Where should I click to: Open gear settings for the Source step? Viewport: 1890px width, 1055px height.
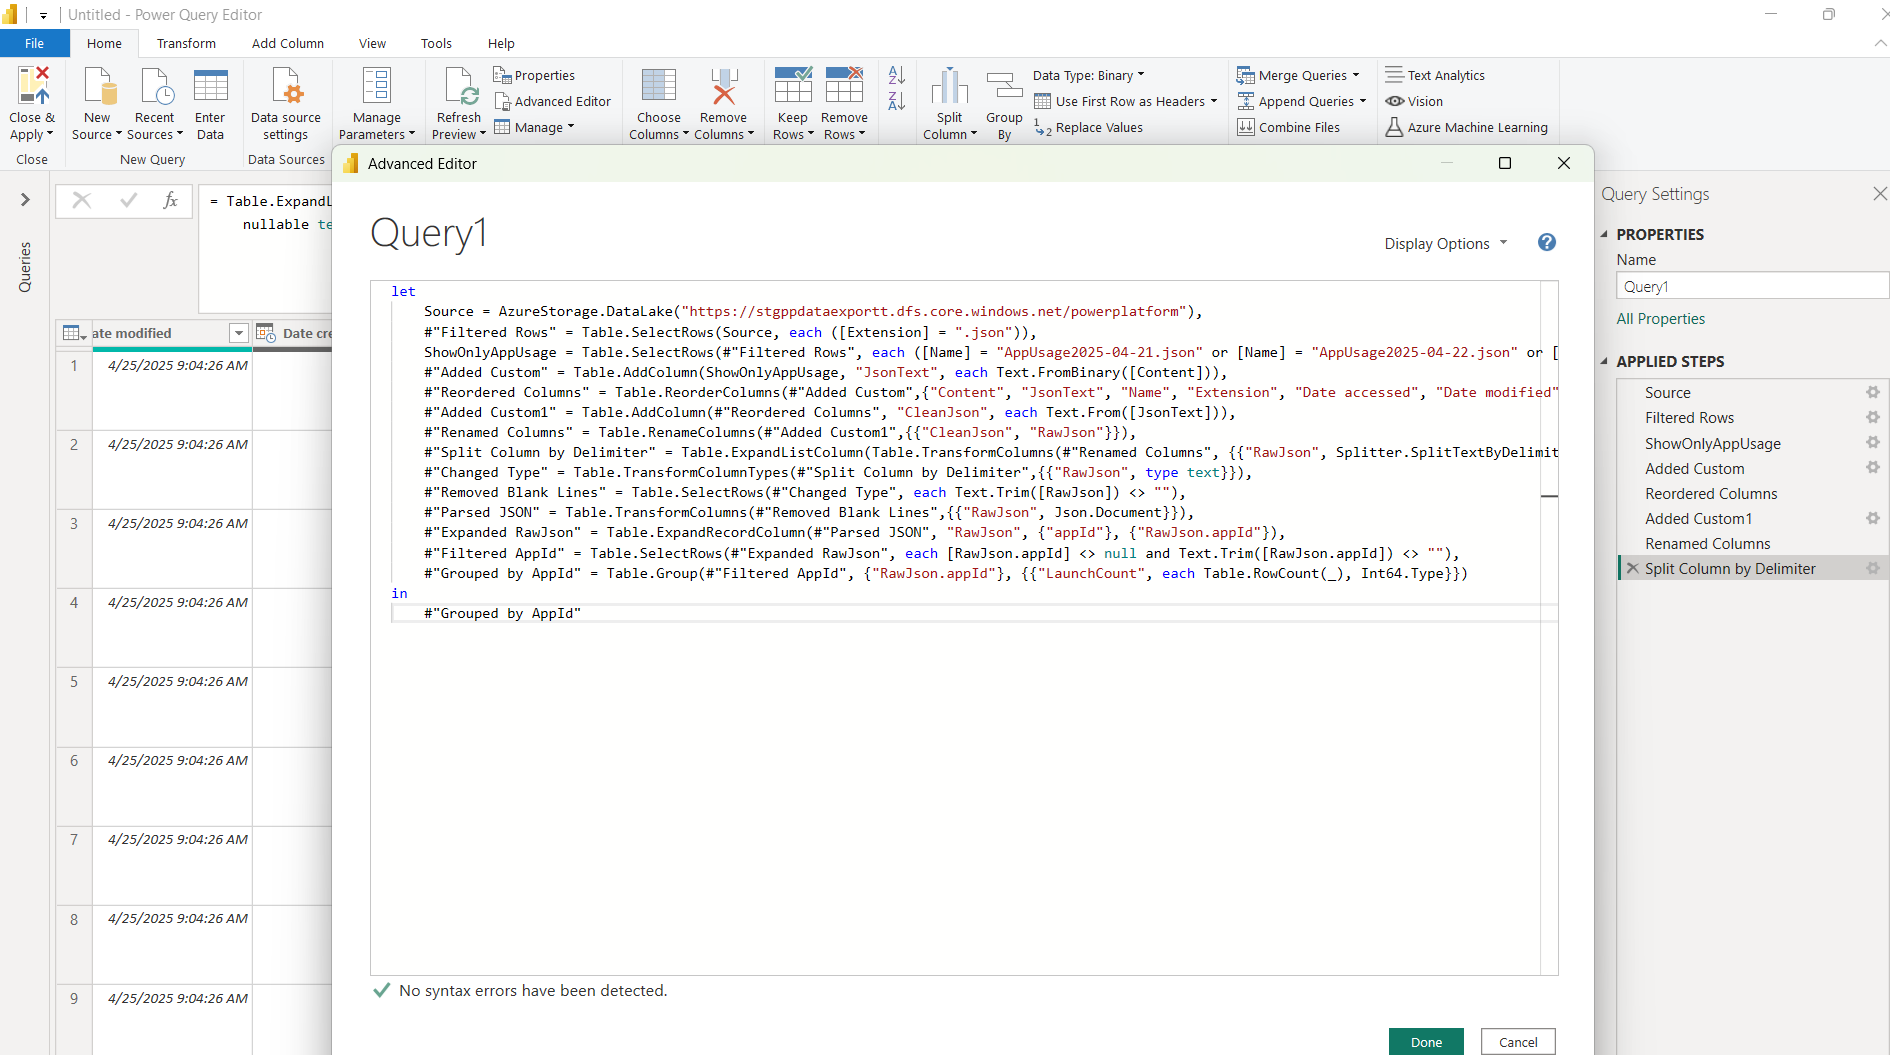1872,393
